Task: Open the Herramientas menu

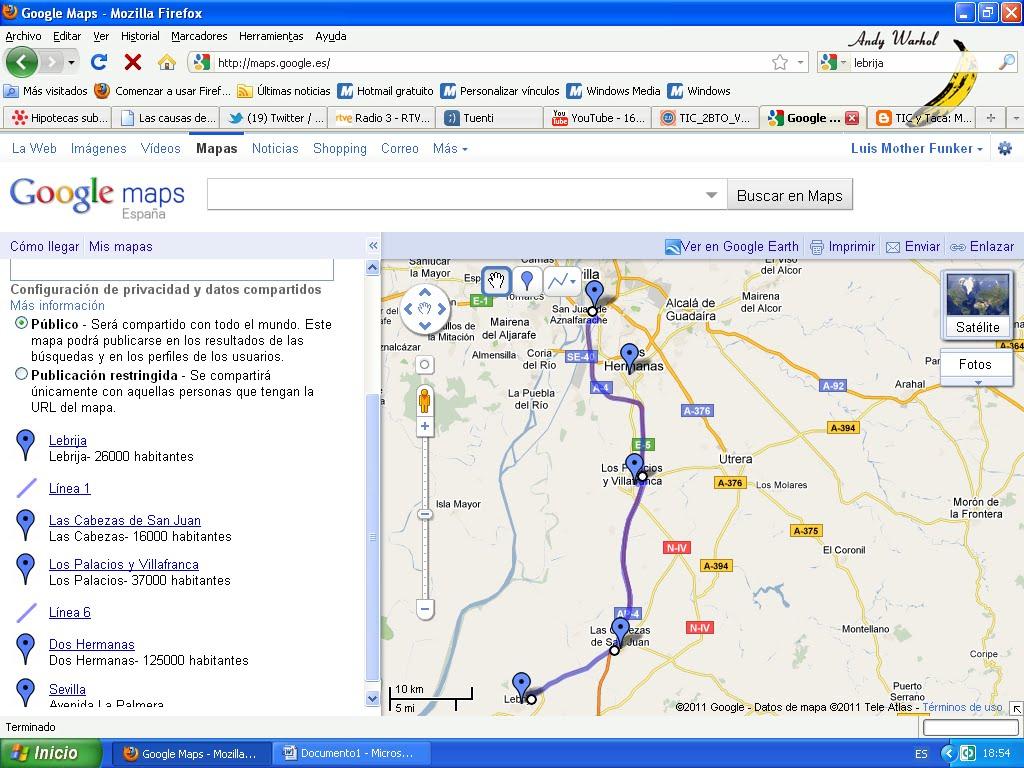Action: (271, 36)
